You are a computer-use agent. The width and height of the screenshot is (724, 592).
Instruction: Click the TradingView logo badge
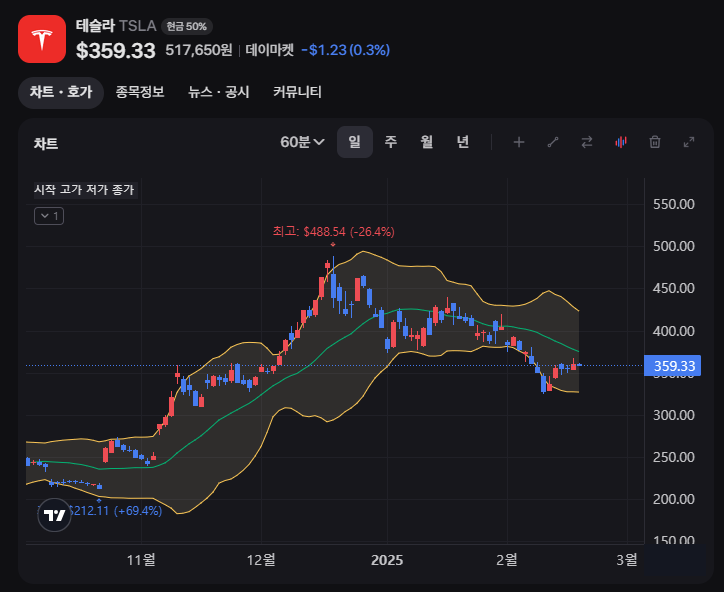[x=54, y=515]
